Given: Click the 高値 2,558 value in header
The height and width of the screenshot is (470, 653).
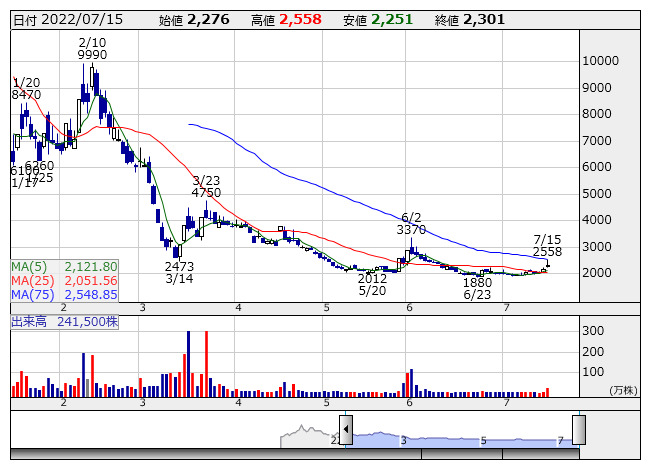Looking at the screenshot, I should [x=301, y=19].
